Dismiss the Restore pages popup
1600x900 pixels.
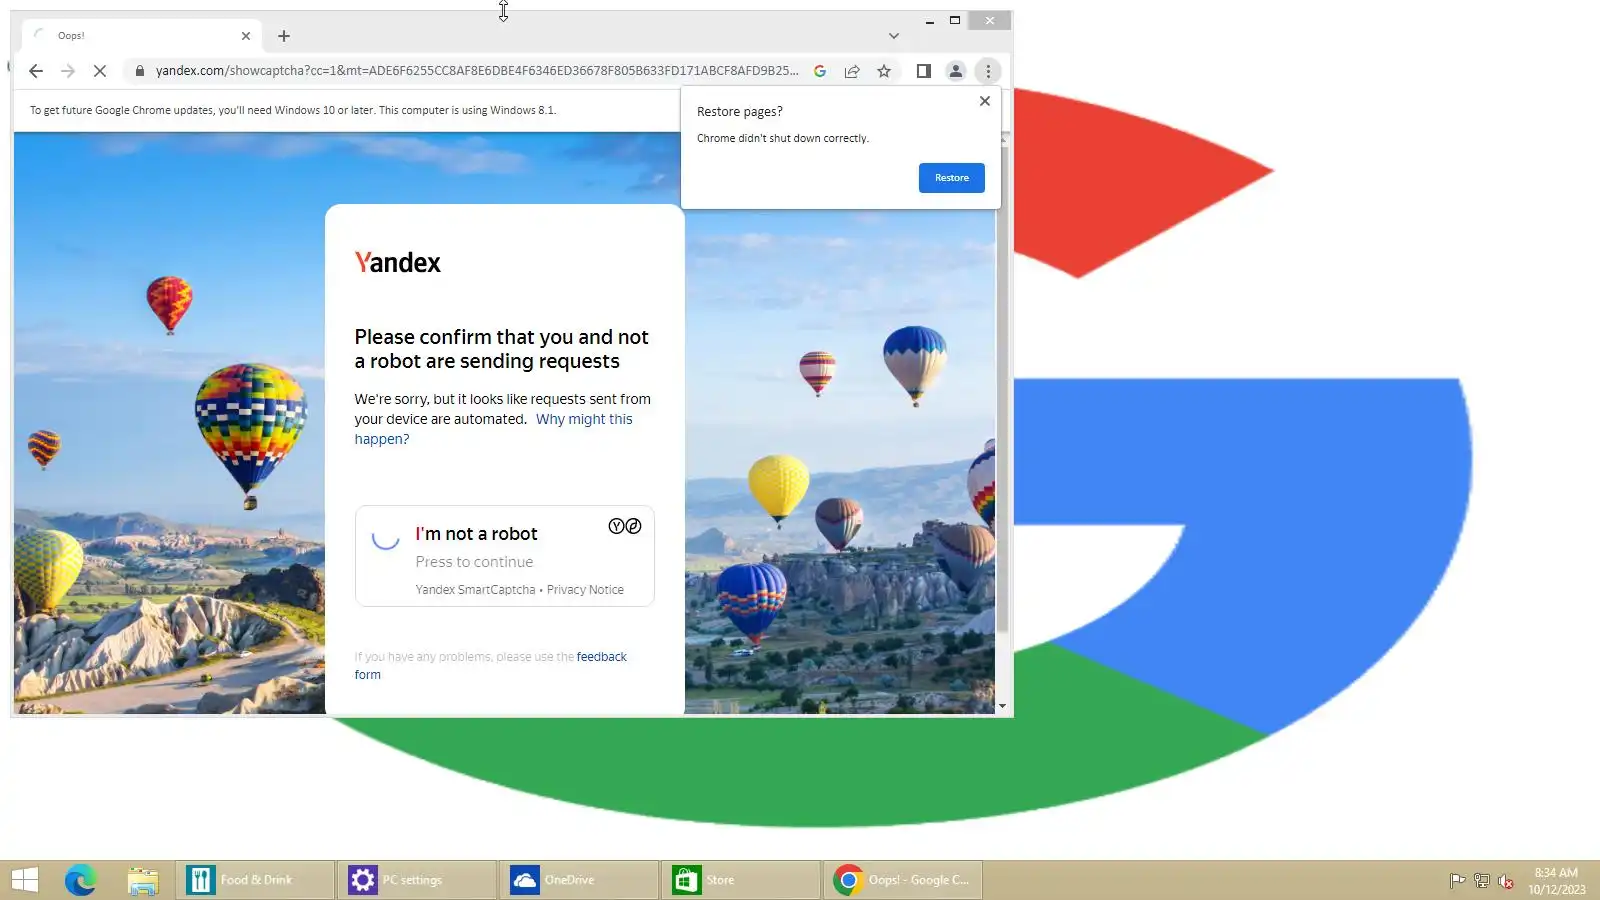coord(985,101)
